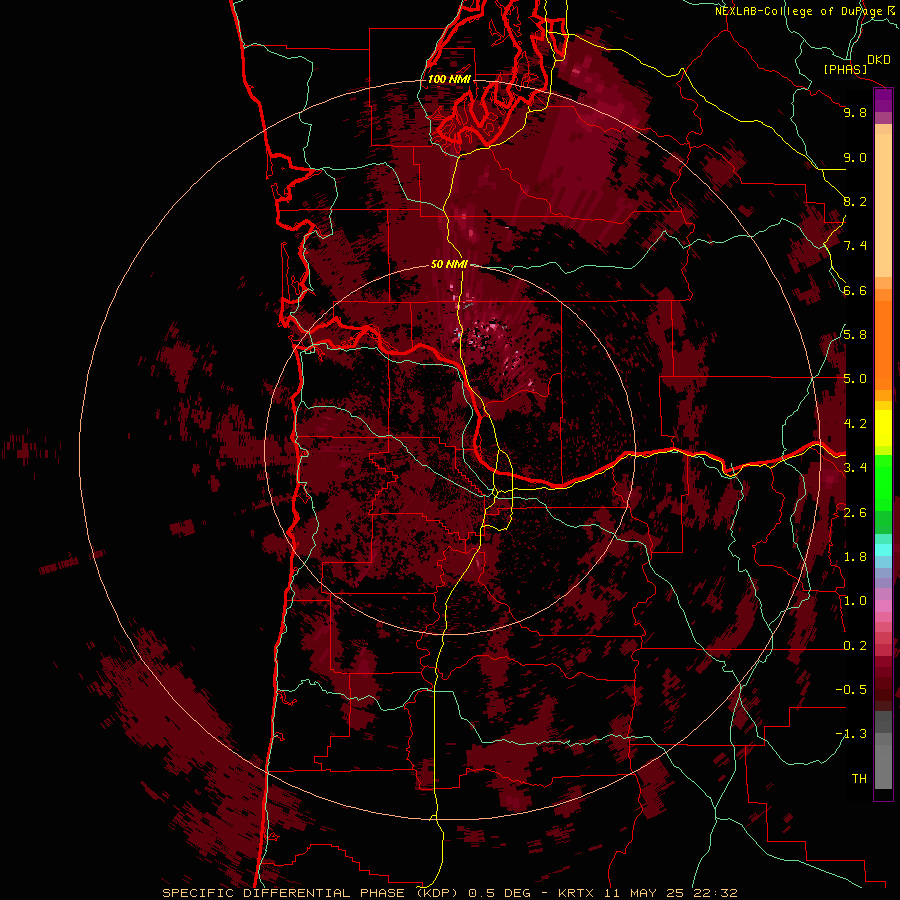
Task: Click the 1.0 scale value
Action: coord(855,601)
